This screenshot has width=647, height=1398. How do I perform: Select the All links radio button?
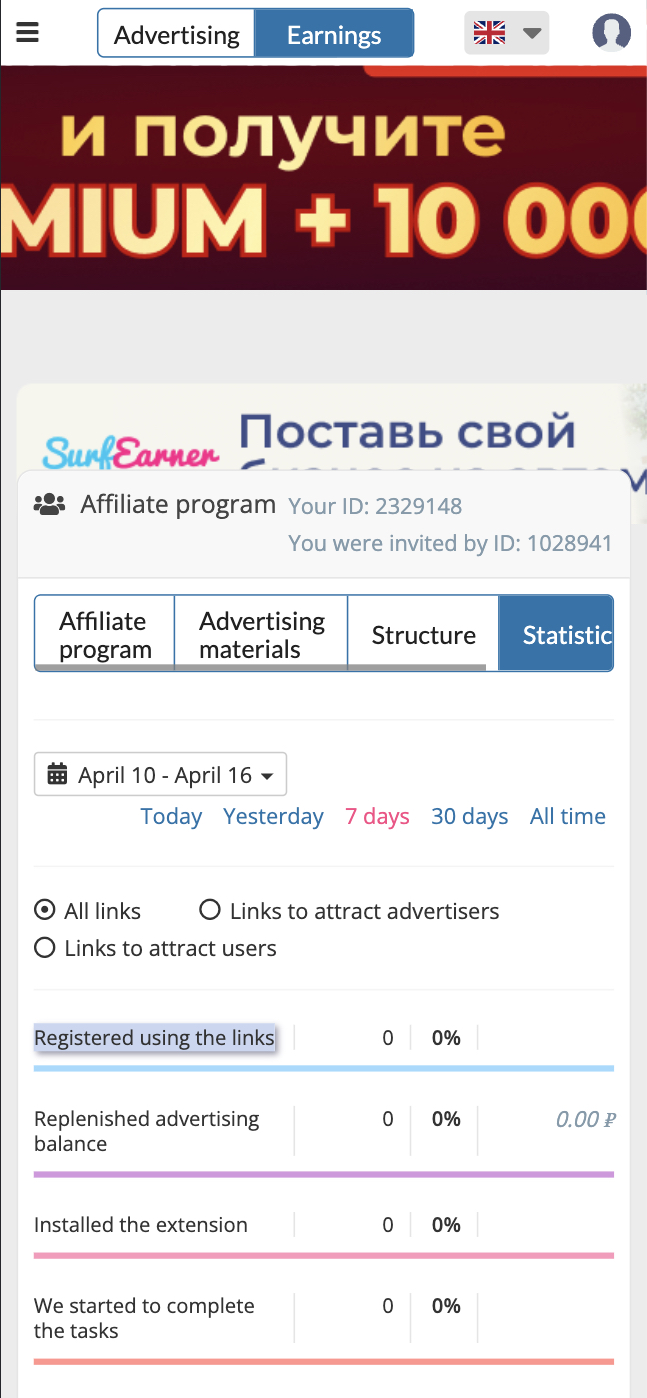pos(44,911)
